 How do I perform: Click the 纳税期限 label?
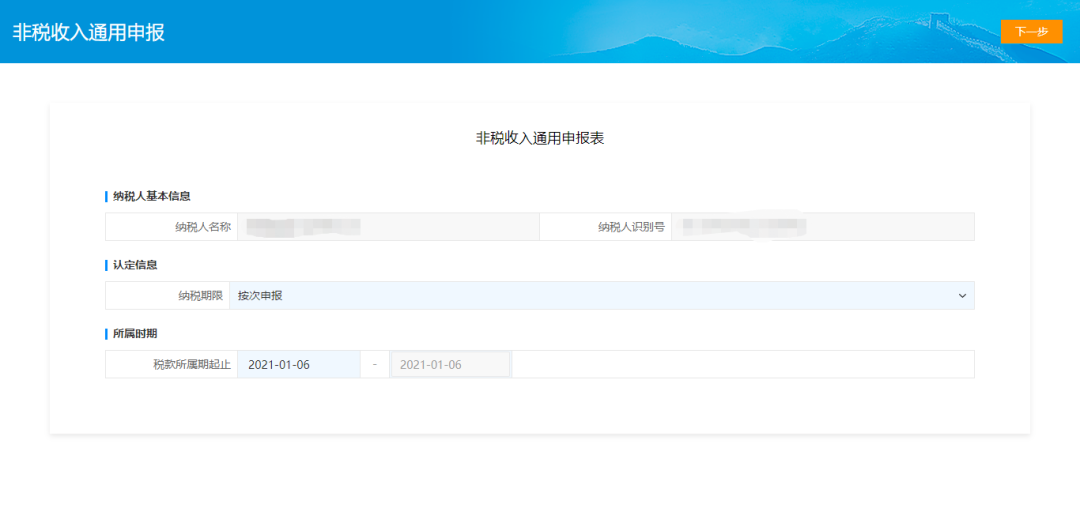coord(200,296)
